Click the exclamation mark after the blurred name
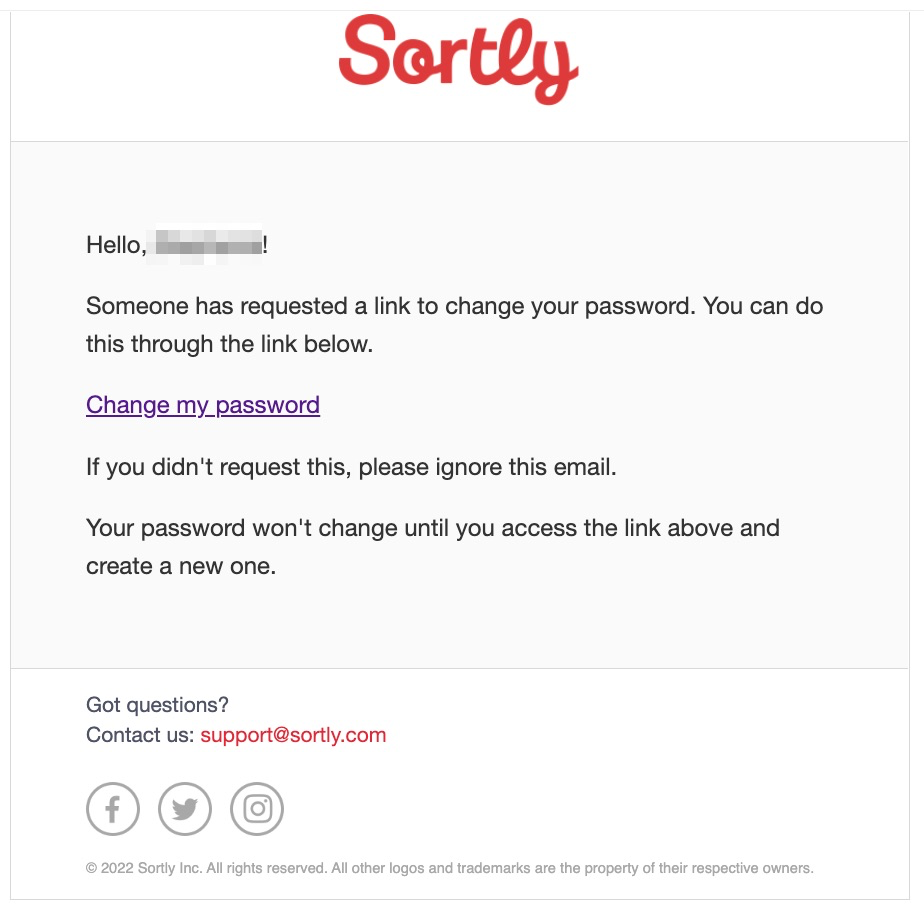The height and width of the screenshot is (908, 924). click(x=265, y=244)
